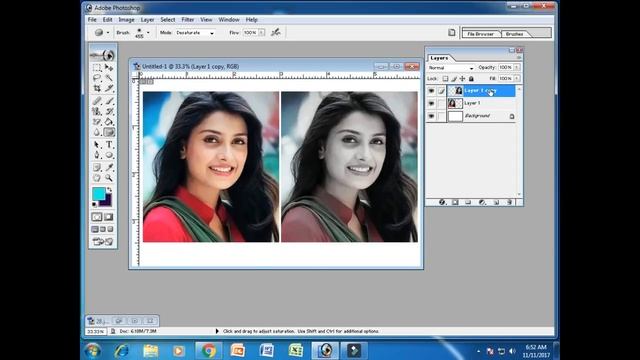Viewport: 640px width, 360px height.
Task: Select the Eraser tool
Action: pyautogui.click(x=97, y=122)
